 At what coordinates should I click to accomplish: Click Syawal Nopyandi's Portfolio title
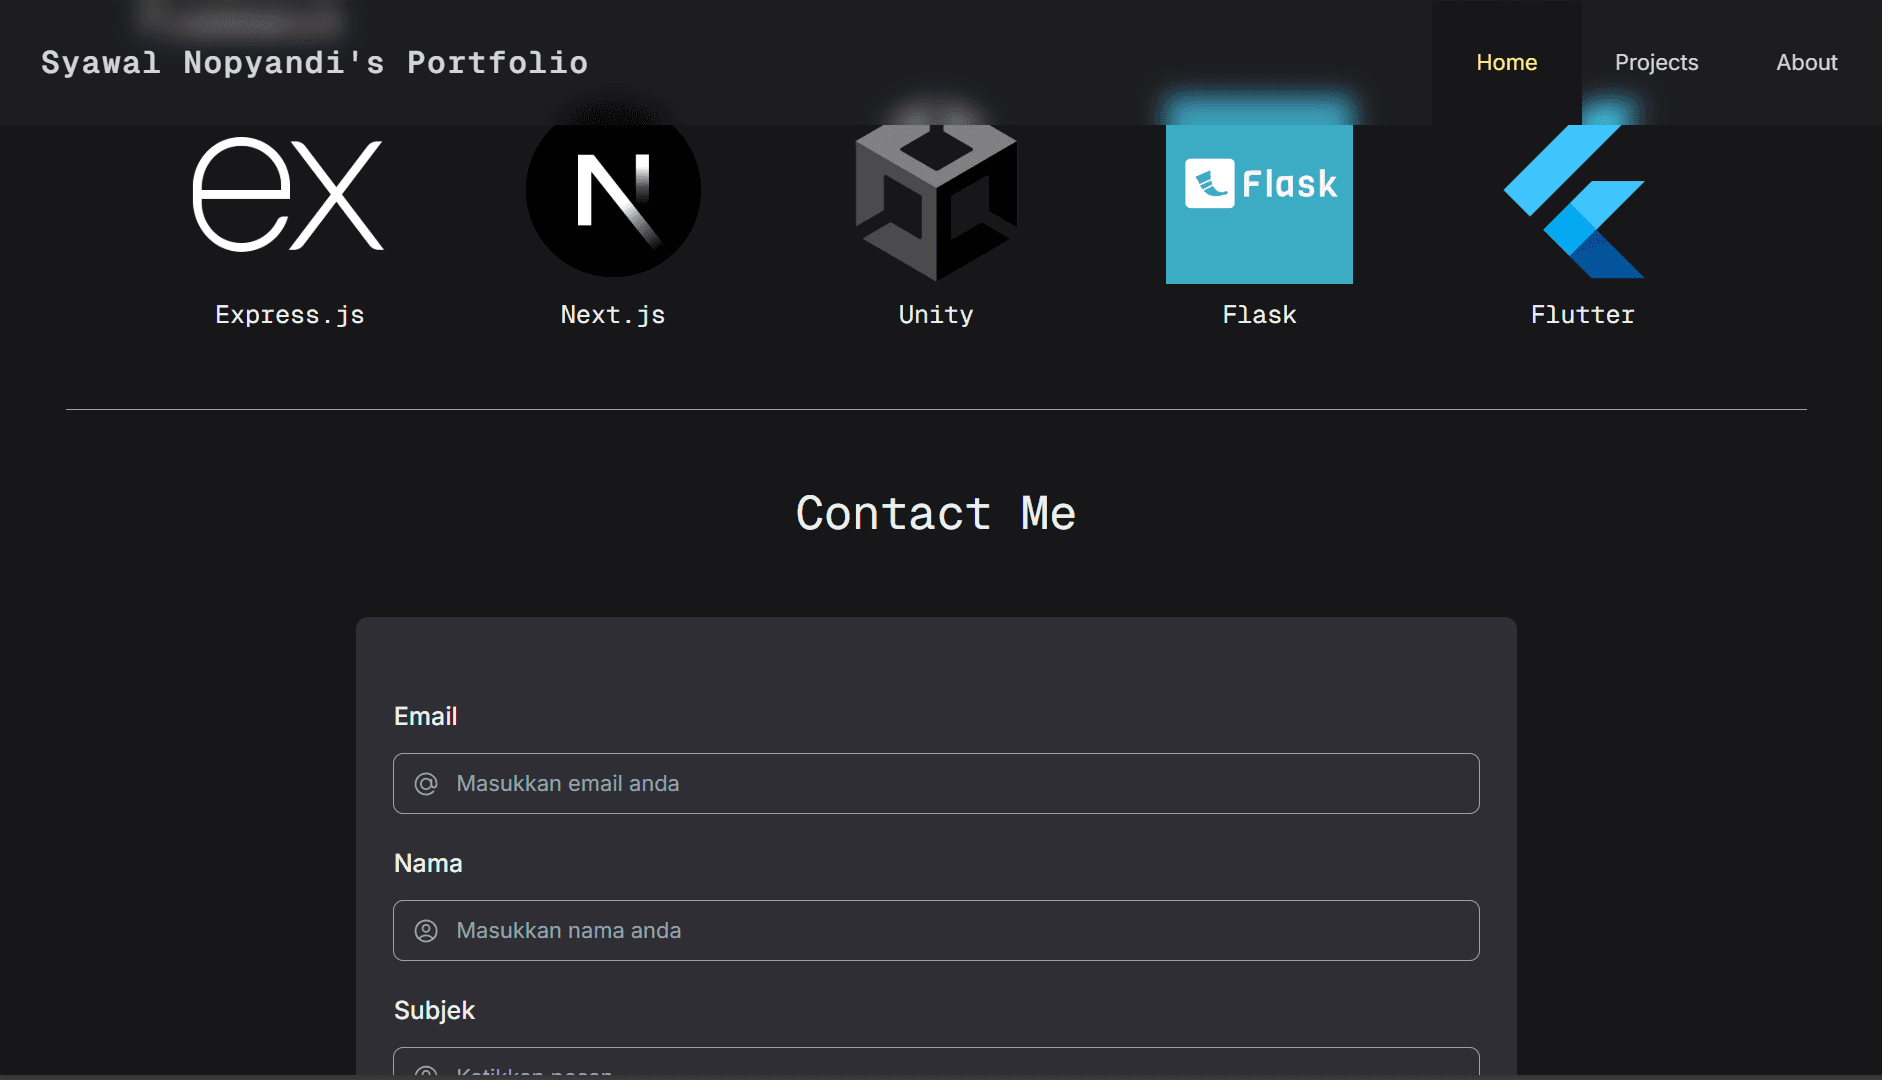click(314, 62)
